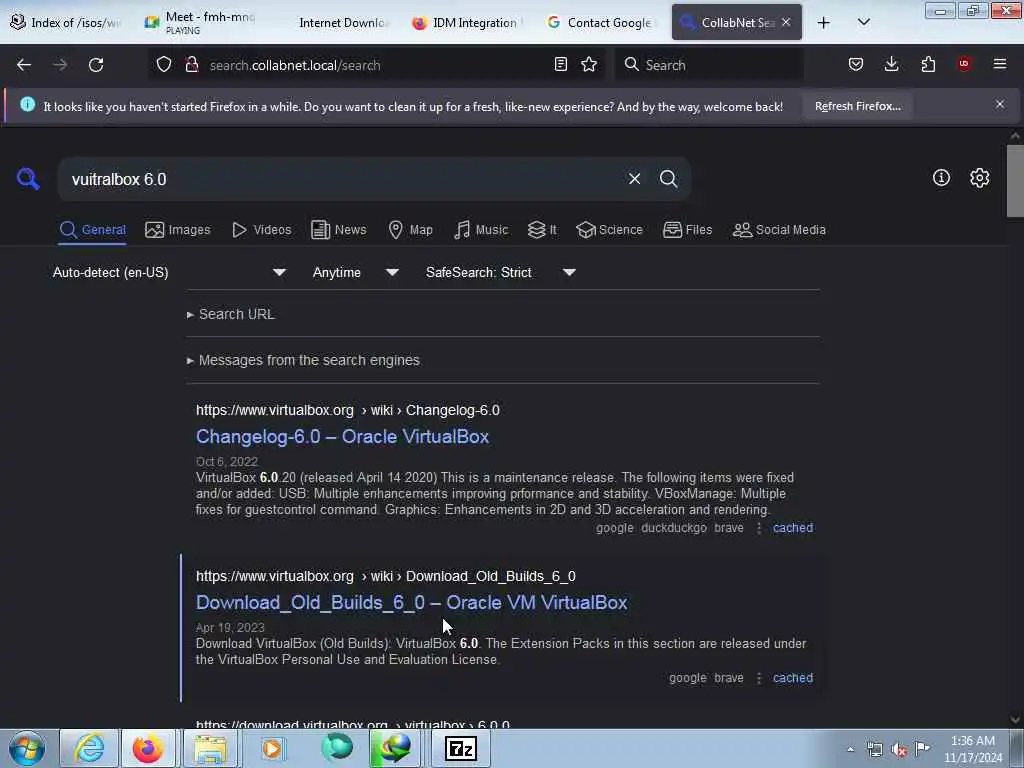Image resolution: width=1024 pixels, height=768 pixels.
Task: Select the Science search category
Action: coord(609,230)
